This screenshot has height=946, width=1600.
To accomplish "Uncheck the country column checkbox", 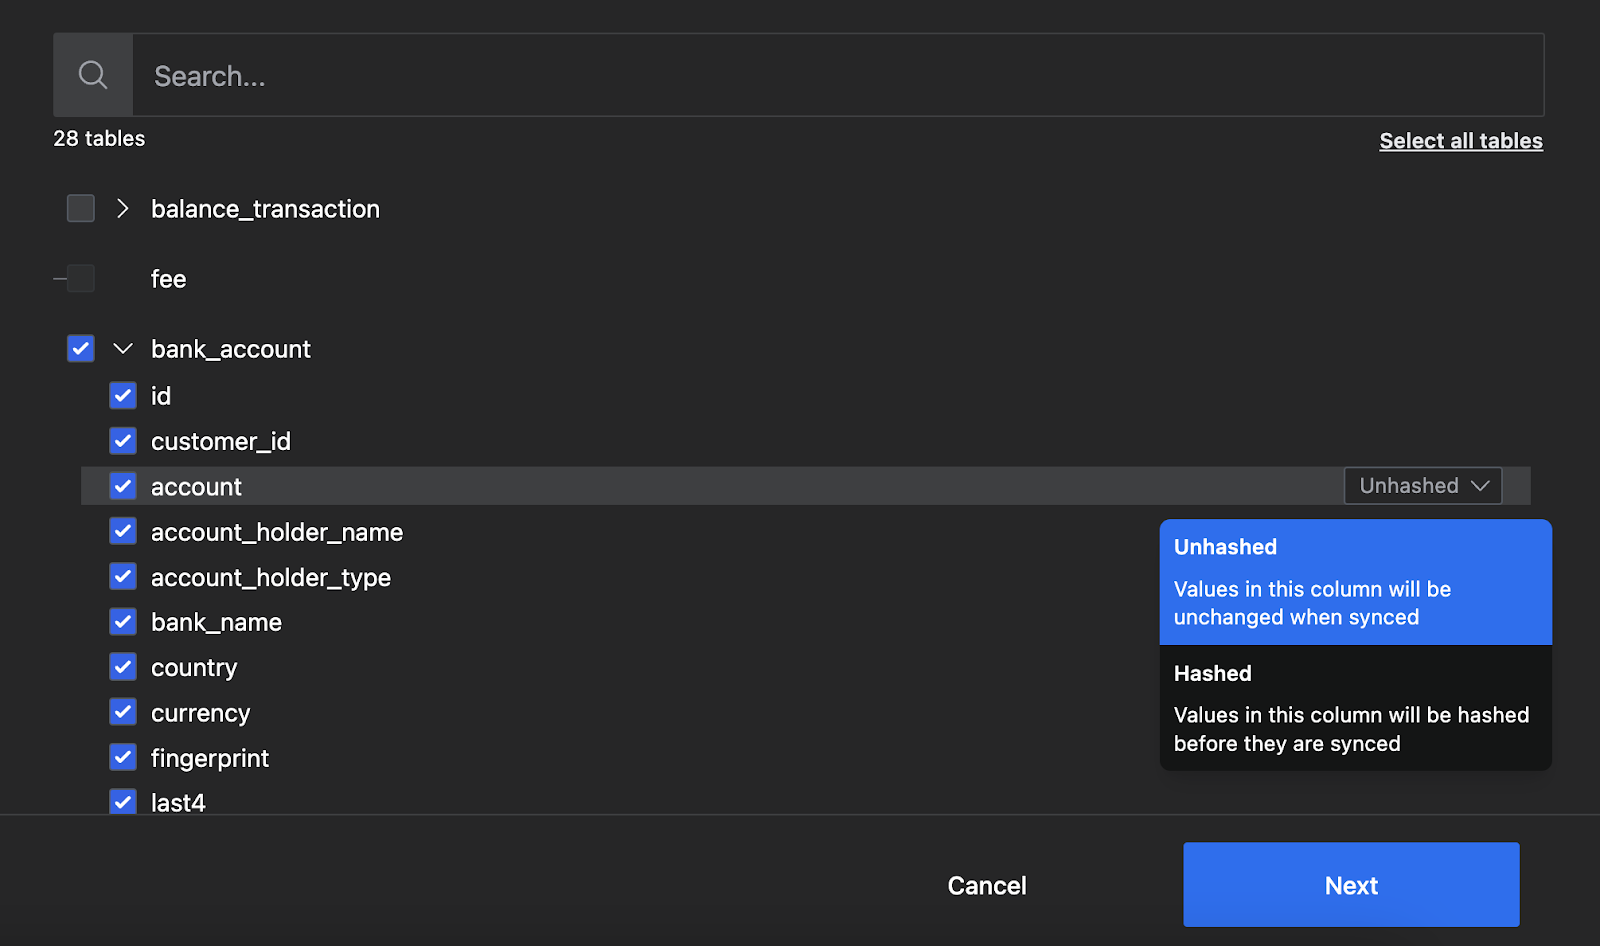I will (123, 666).
